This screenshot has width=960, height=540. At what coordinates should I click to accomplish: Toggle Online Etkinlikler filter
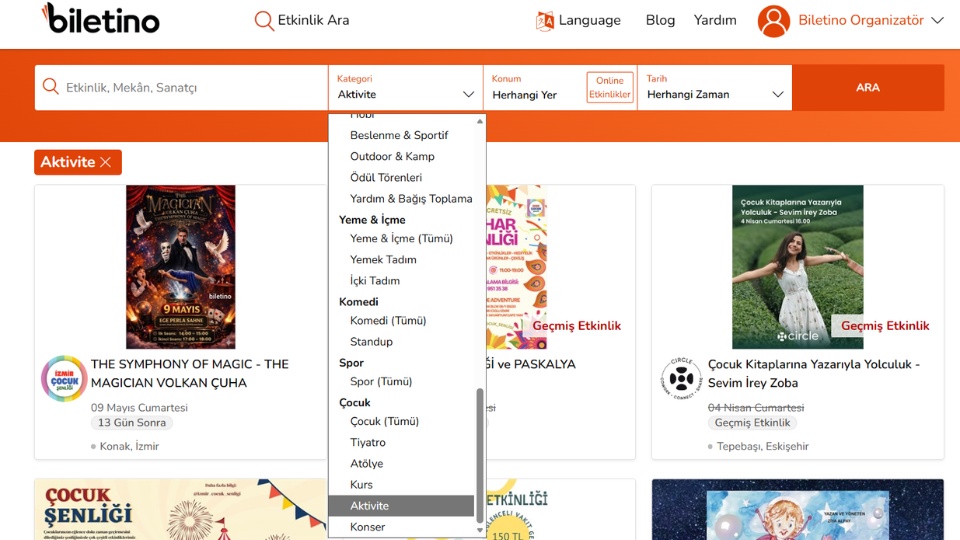click(610, 88)
